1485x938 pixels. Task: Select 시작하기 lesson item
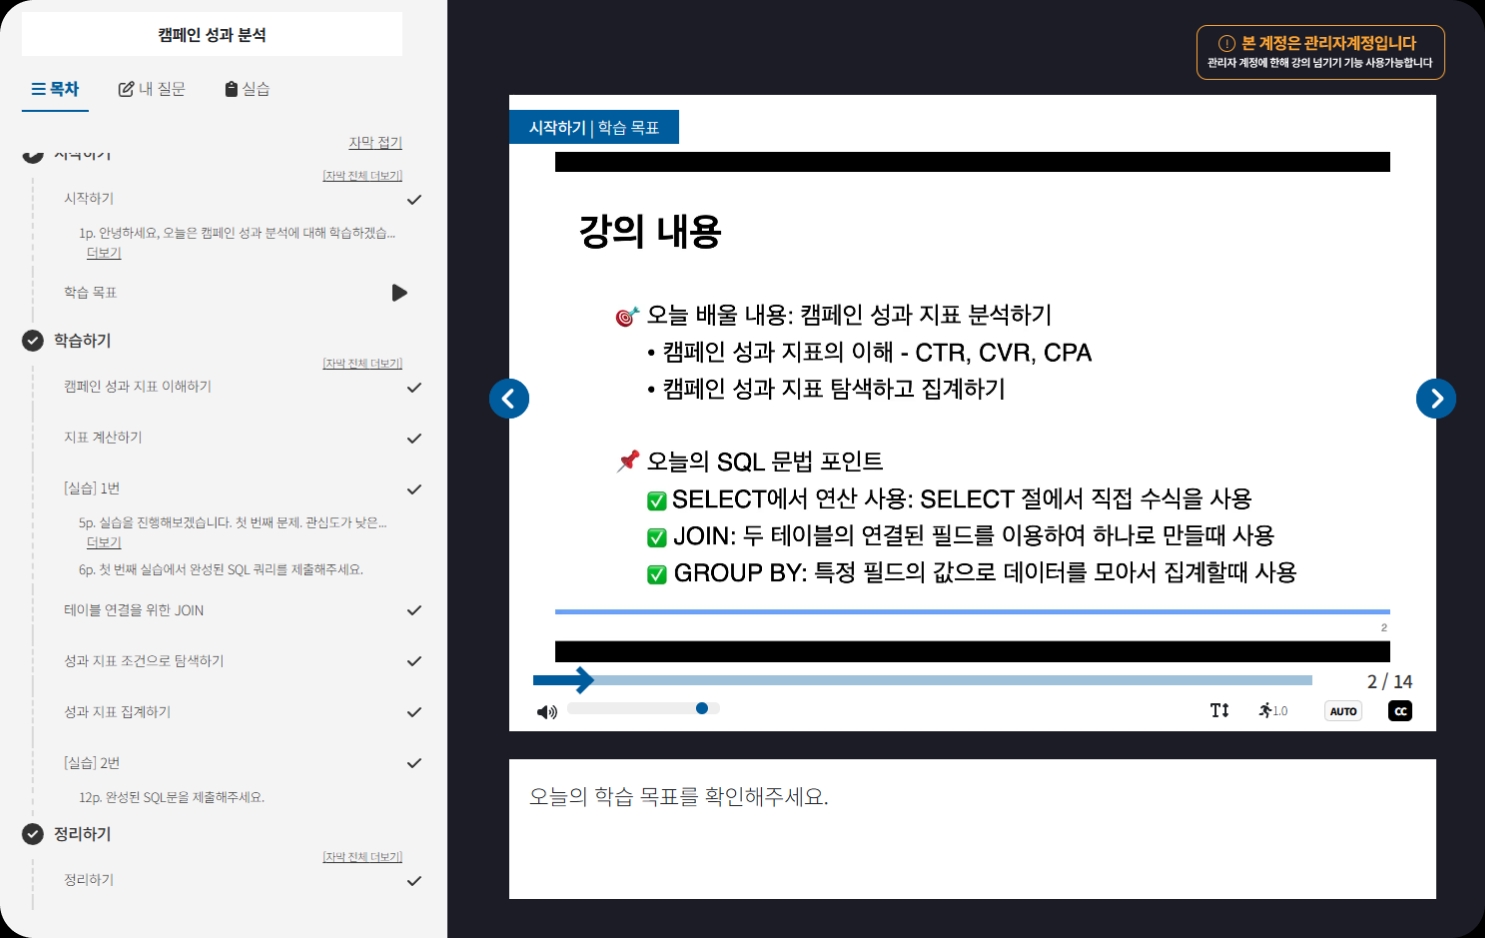click(x=89, y=199)
